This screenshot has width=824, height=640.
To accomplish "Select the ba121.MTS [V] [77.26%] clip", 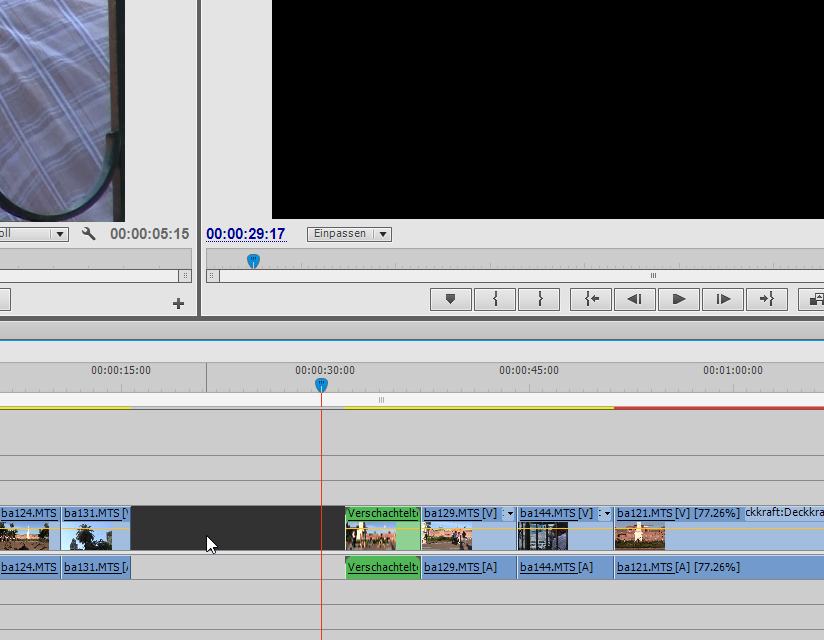I will point(719,528).
